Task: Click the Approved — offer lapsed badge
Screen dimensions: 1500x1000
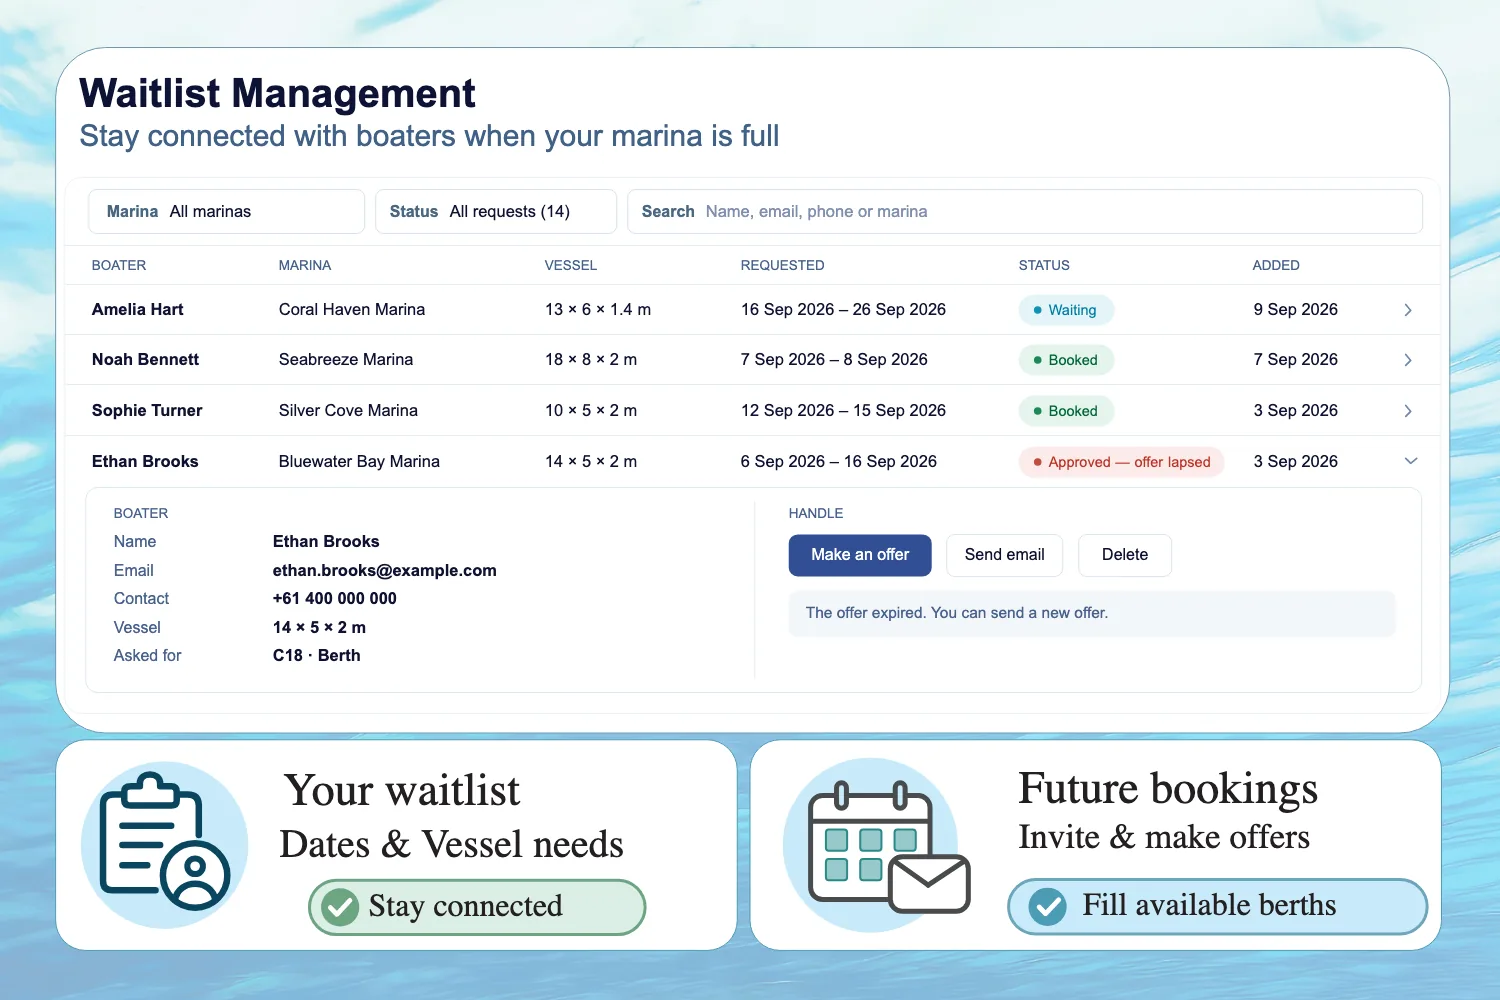Action: click(1122, 462)
